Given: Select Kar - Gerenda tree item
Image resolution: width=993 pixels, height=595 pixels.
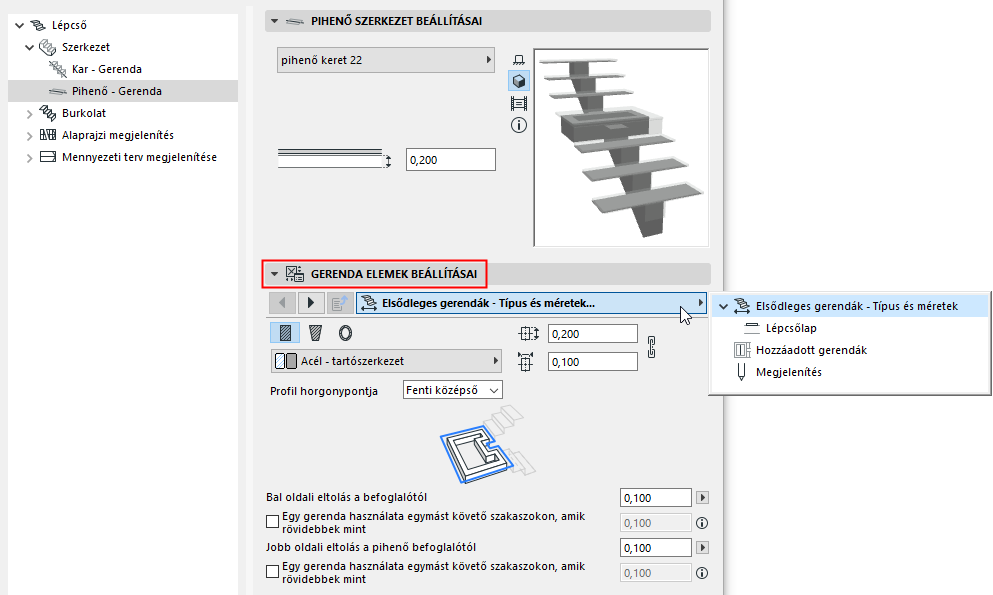Looking at the screenshot, I should (106, 69).
